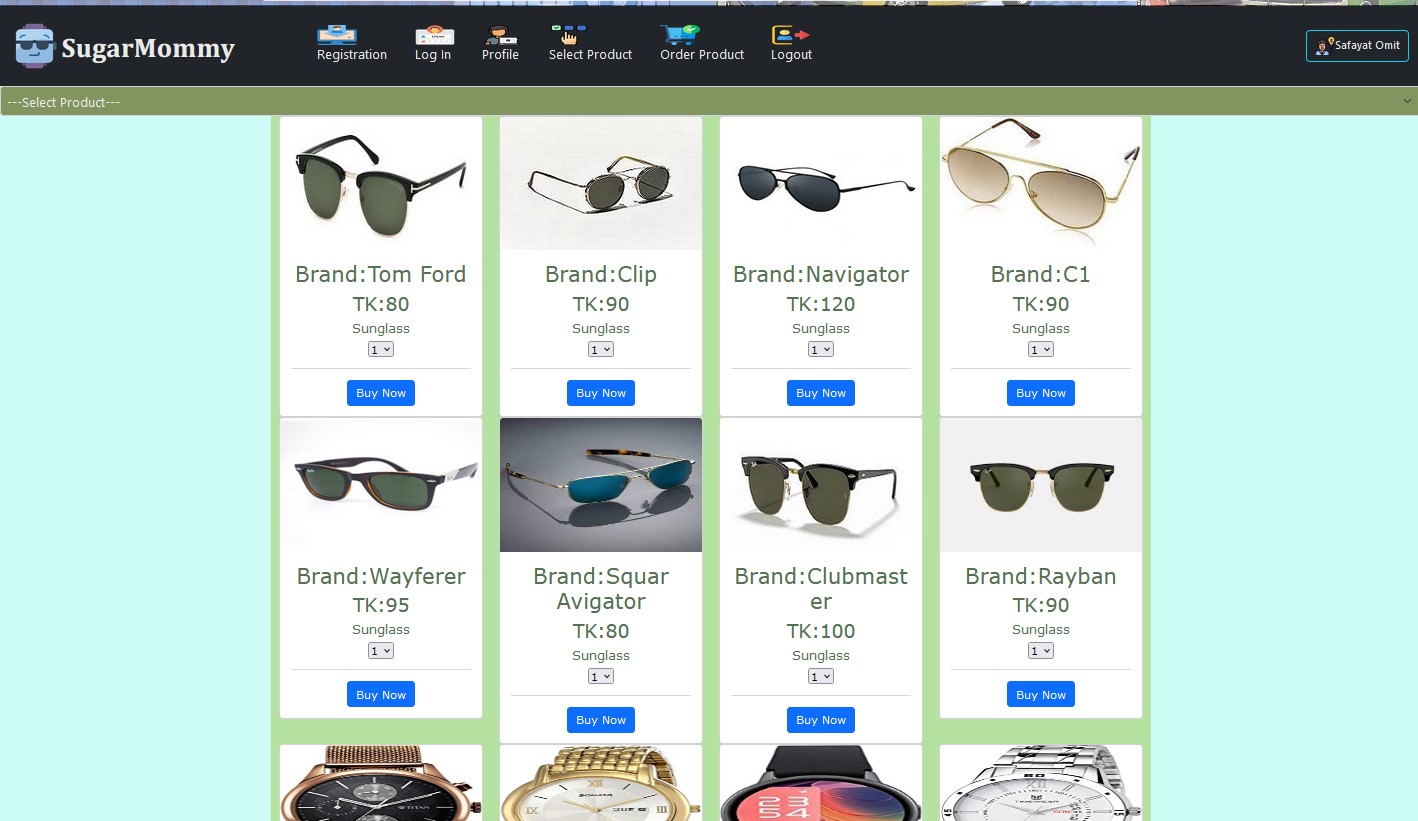The height and width of the screenshot is (821, 1418).
Task: Open quantity dropdown for Rayban sunglasses
Action: pos(1041,651)
